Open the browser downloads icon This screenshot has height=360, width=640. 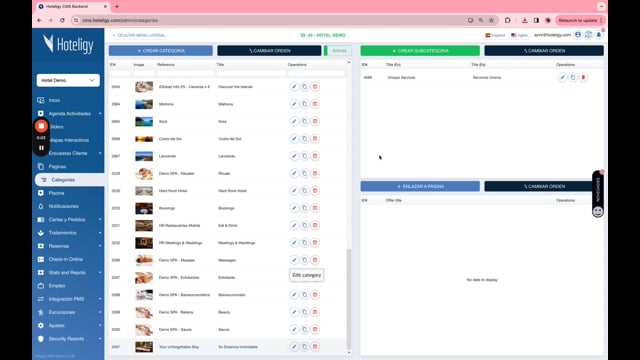pyautogui.click(x=524, y=20)
